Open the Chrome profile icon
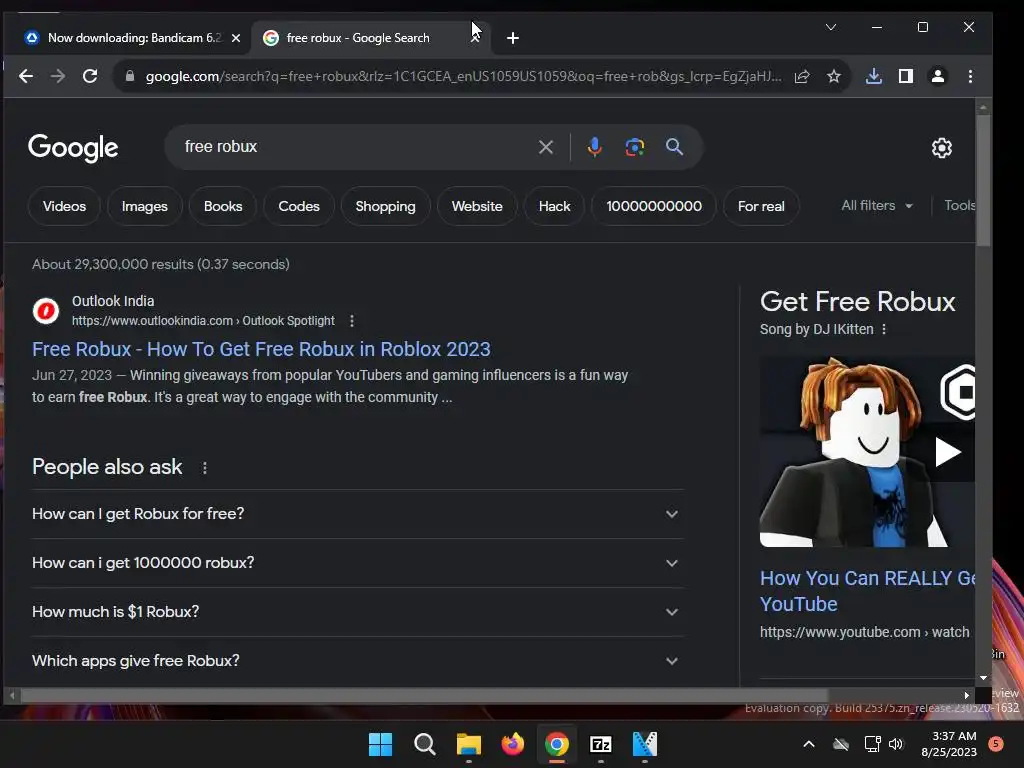Screen dimensions: 1024x768 938,76
